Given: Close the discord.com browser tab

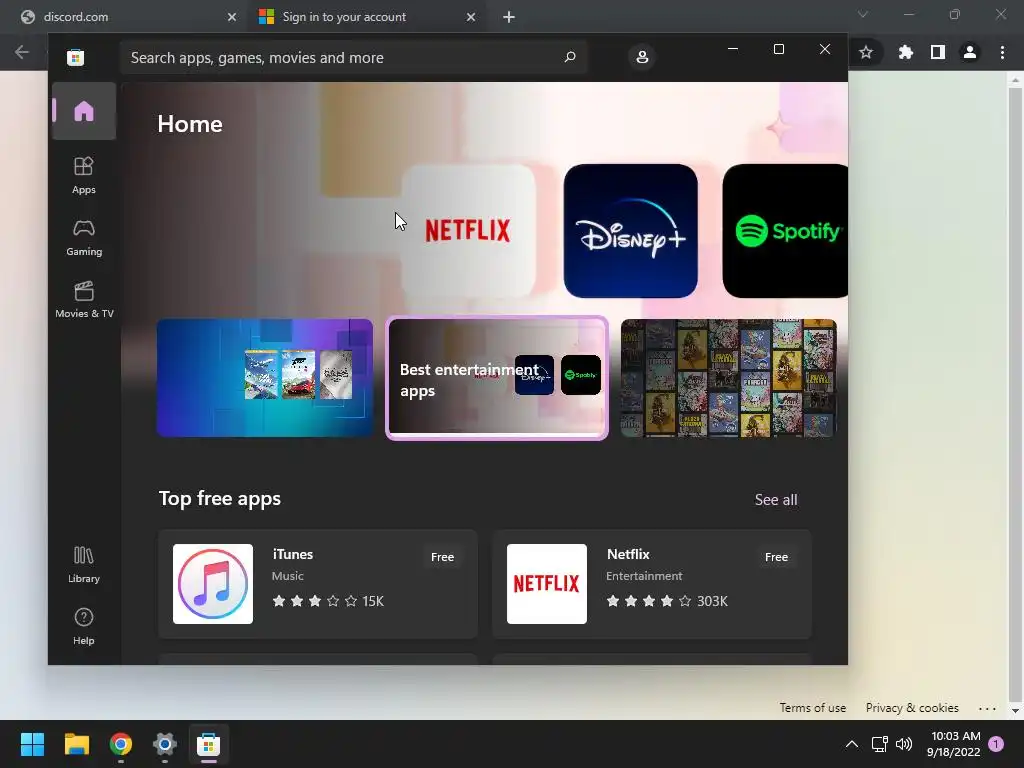Looking at the screenshot, I should coord(232,17).
